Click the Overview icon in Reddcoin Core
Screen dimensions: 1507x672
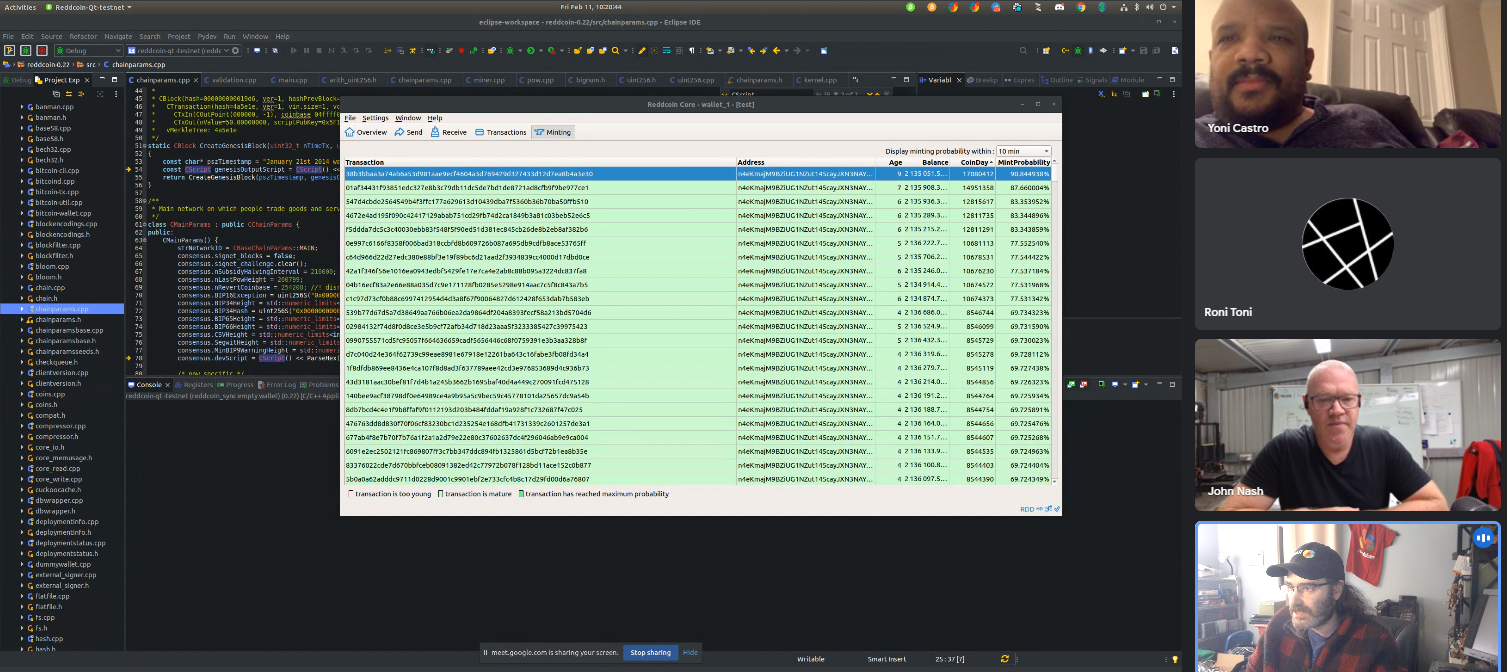pos(350,132)
